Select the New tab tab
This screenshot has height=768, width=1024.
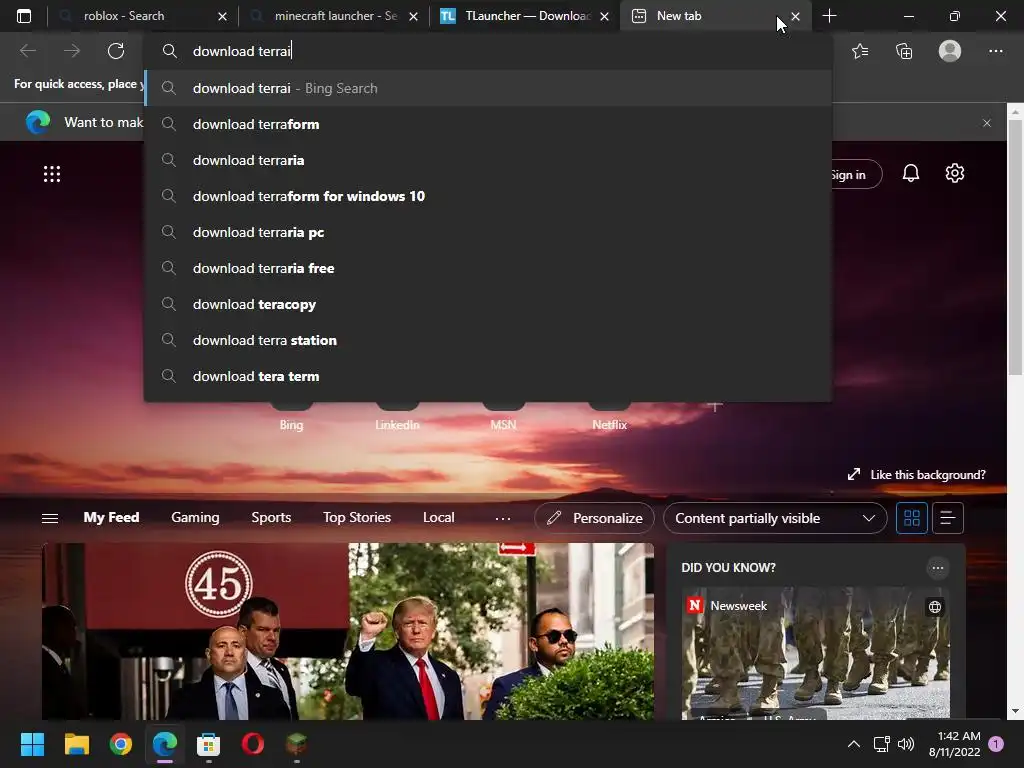(715, 16)
